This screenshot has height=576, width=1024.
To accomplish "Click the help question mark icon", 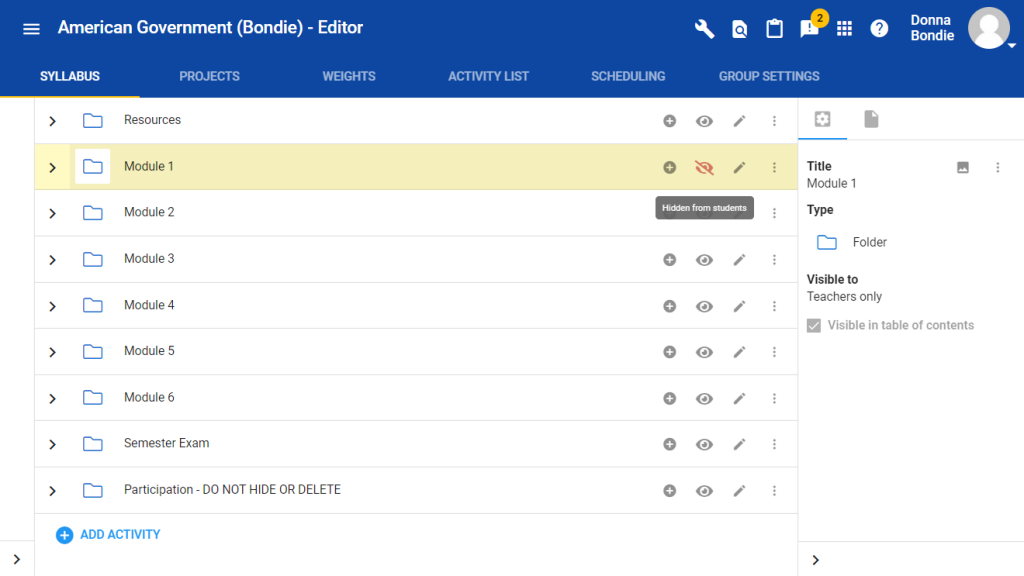I will point(879,28).
